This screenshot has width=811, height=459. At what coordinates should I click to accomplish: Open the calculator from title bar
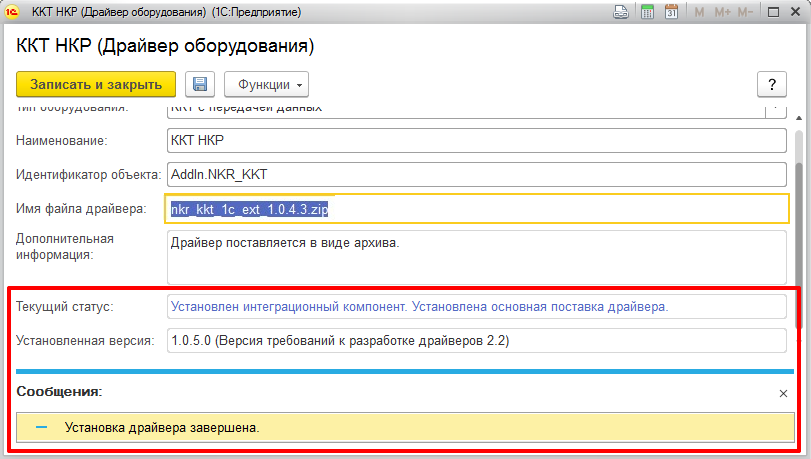pos(647,13)
